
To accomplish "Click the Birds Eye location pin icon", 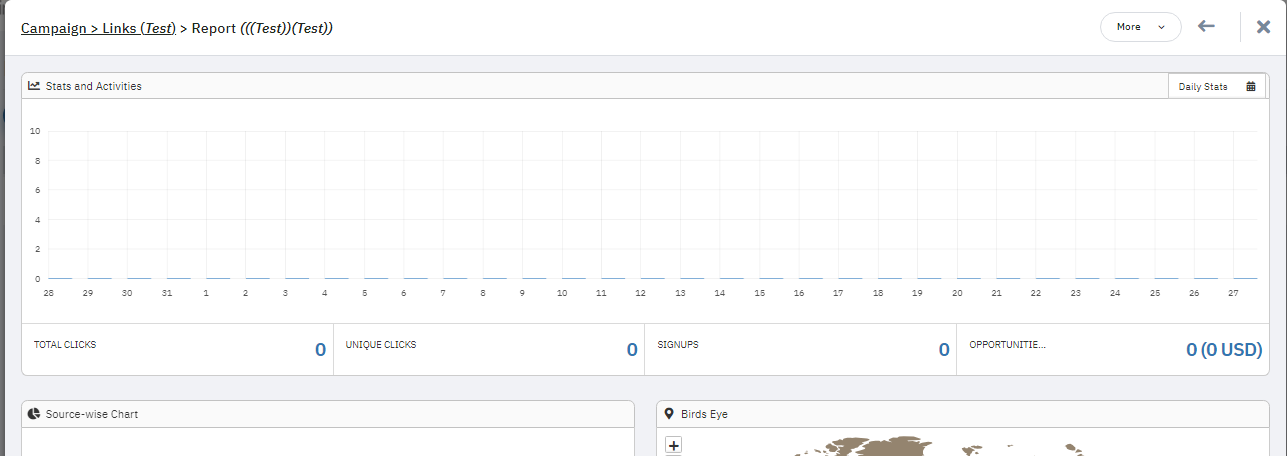I will 669,413.
